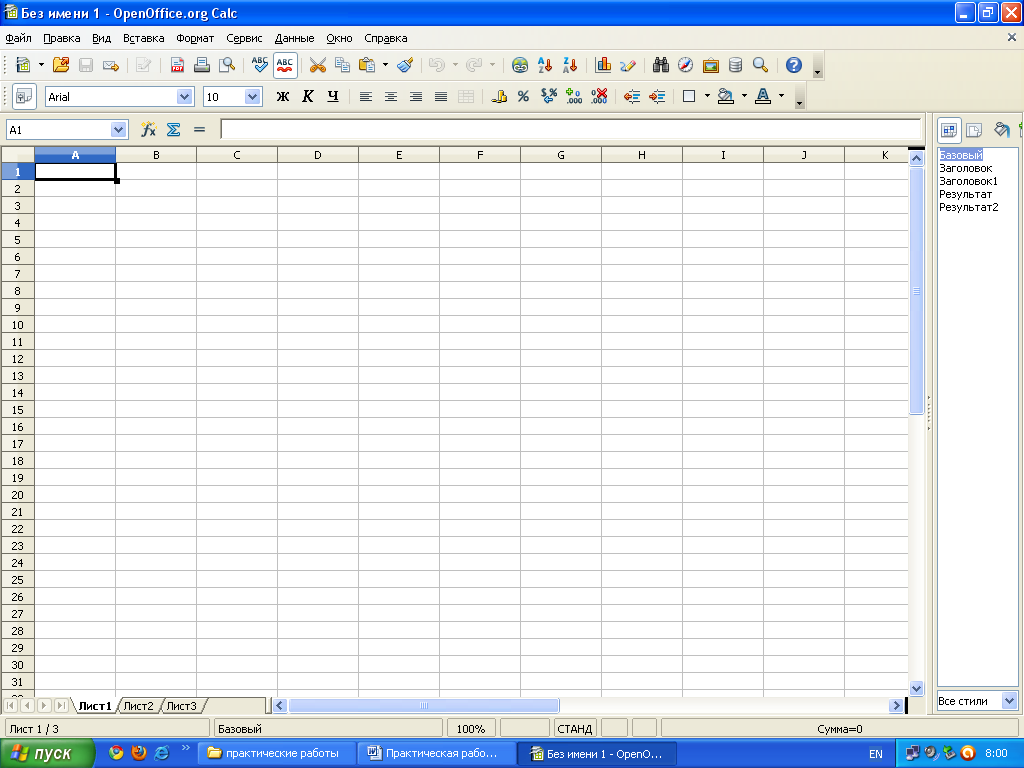Open Data Sources database icon

(x=735, y=65)
